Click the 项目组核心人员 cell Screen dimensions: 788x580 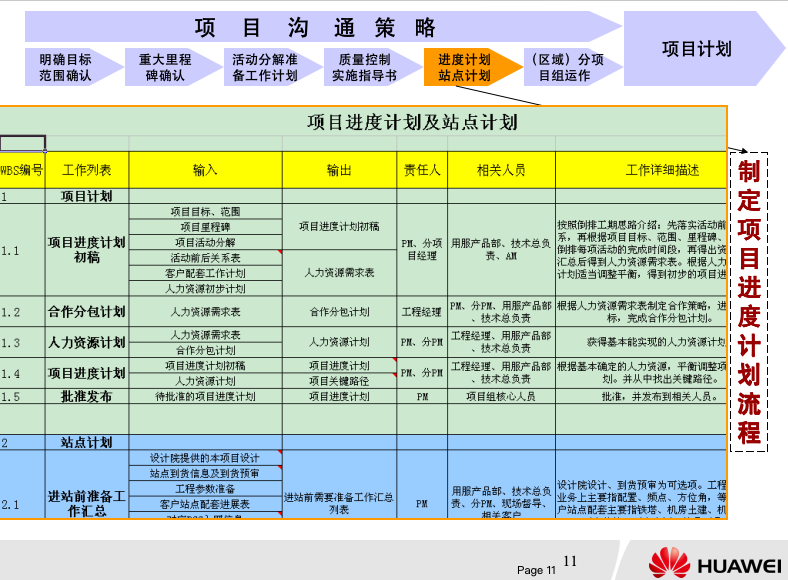[x=502, y=397]
